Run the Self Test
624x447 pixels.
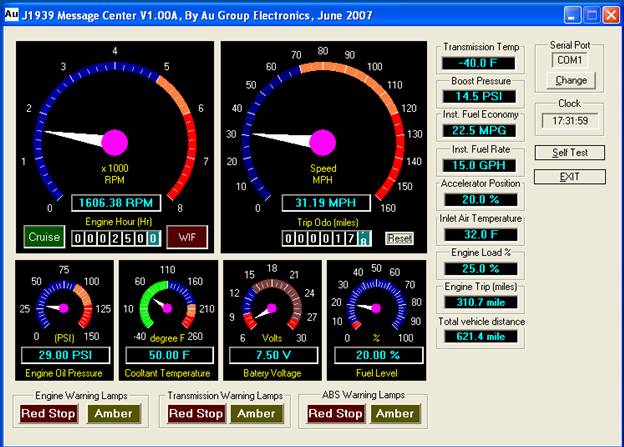[x=569, y=152]
